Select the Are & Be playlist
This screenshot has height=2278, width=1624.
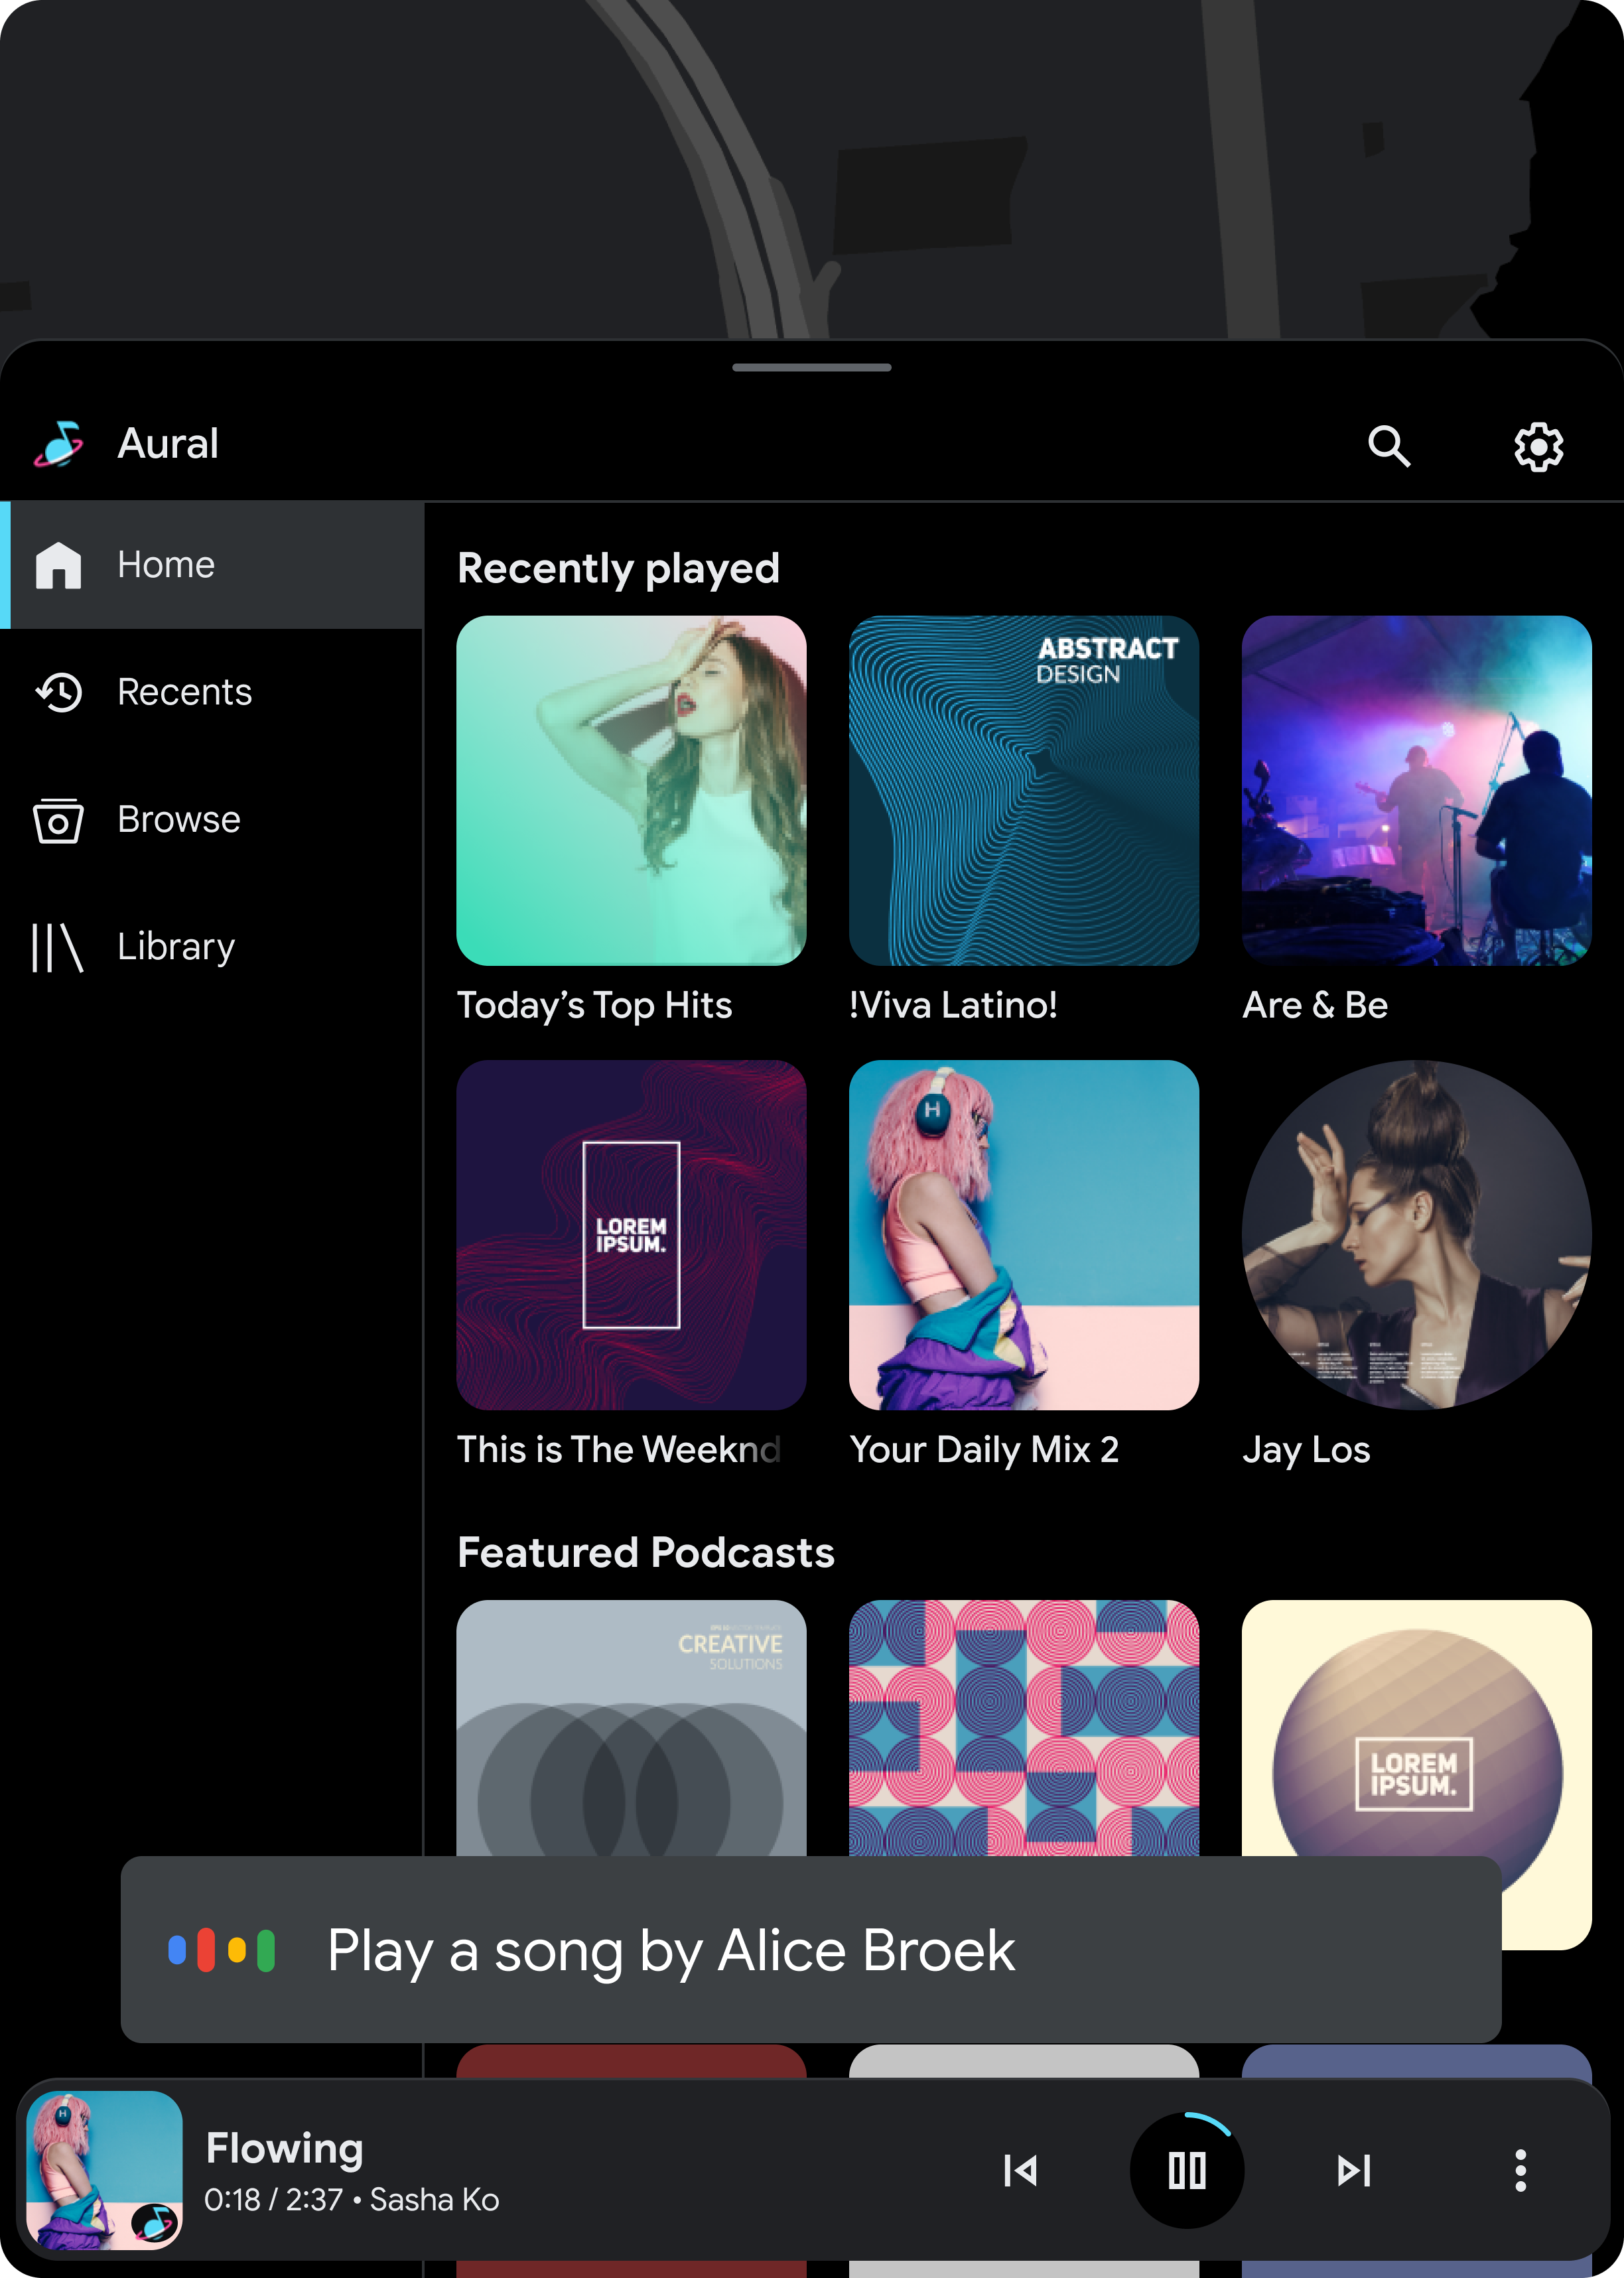tap(1416, 789)
